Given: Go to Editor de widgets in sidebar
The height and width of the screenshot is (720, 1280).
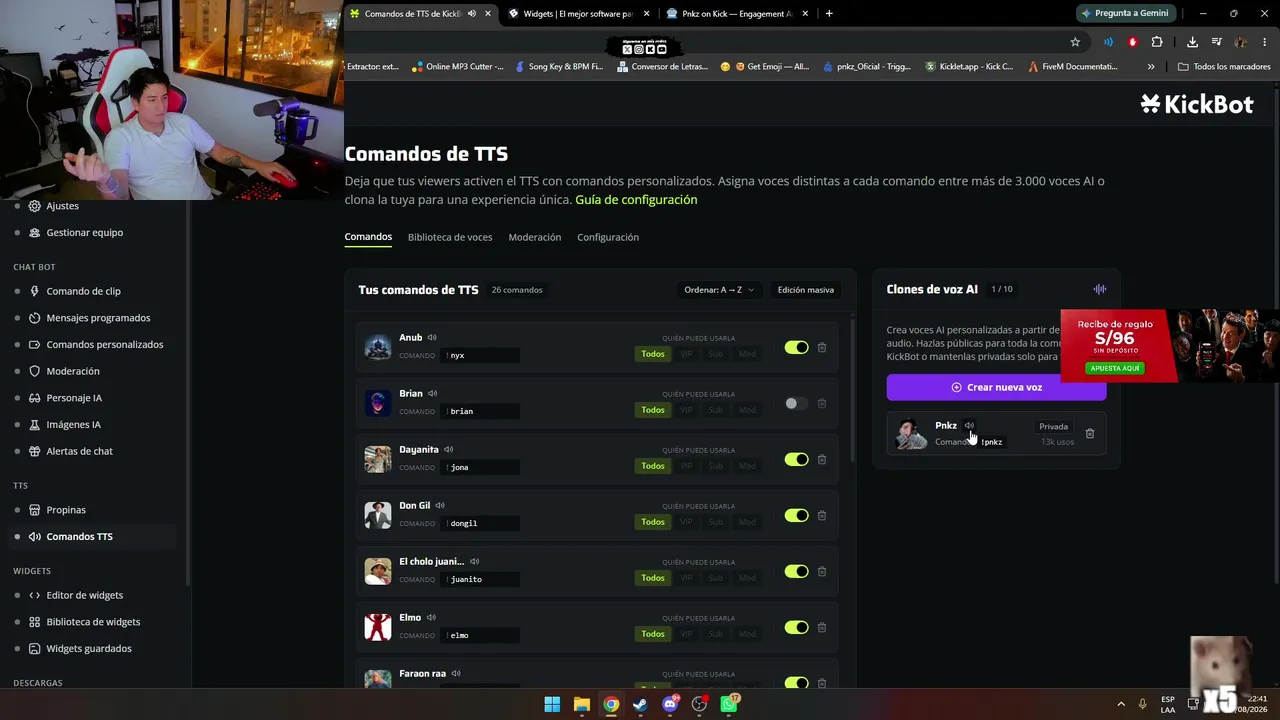Looking at the screenshot, I should point(84,595).
